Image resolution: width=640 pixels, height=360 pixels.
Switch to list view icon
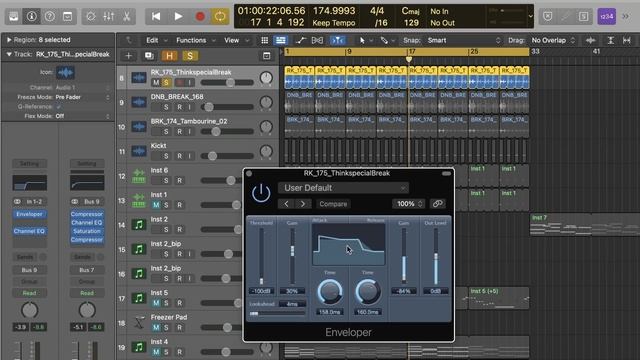click(x=280, y=40)
